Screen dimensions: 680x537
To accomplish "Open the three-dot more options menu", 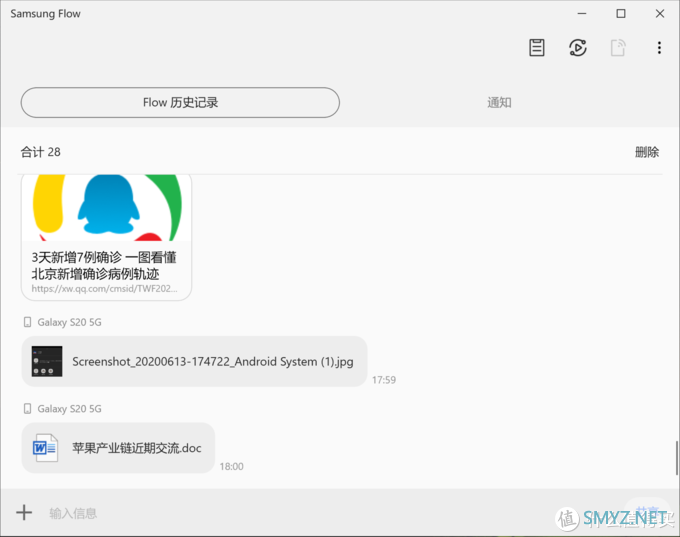I will pos(659,48).
